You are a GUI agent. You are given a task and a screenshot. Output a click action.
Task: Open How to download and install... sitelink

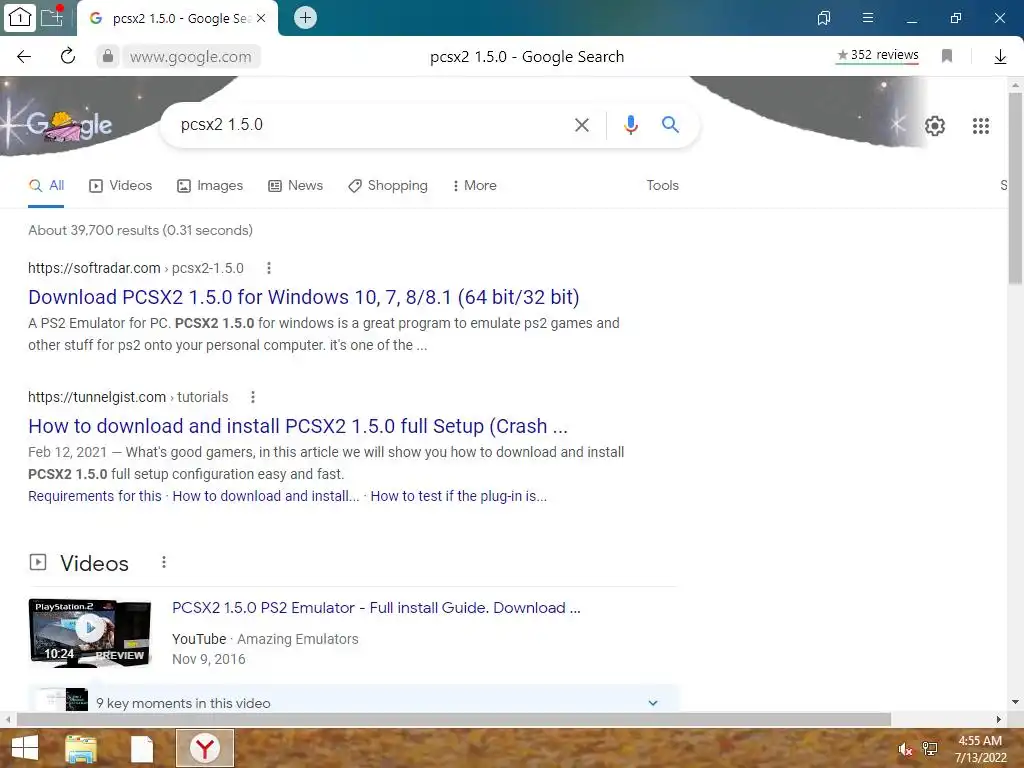tap(266, 496)
